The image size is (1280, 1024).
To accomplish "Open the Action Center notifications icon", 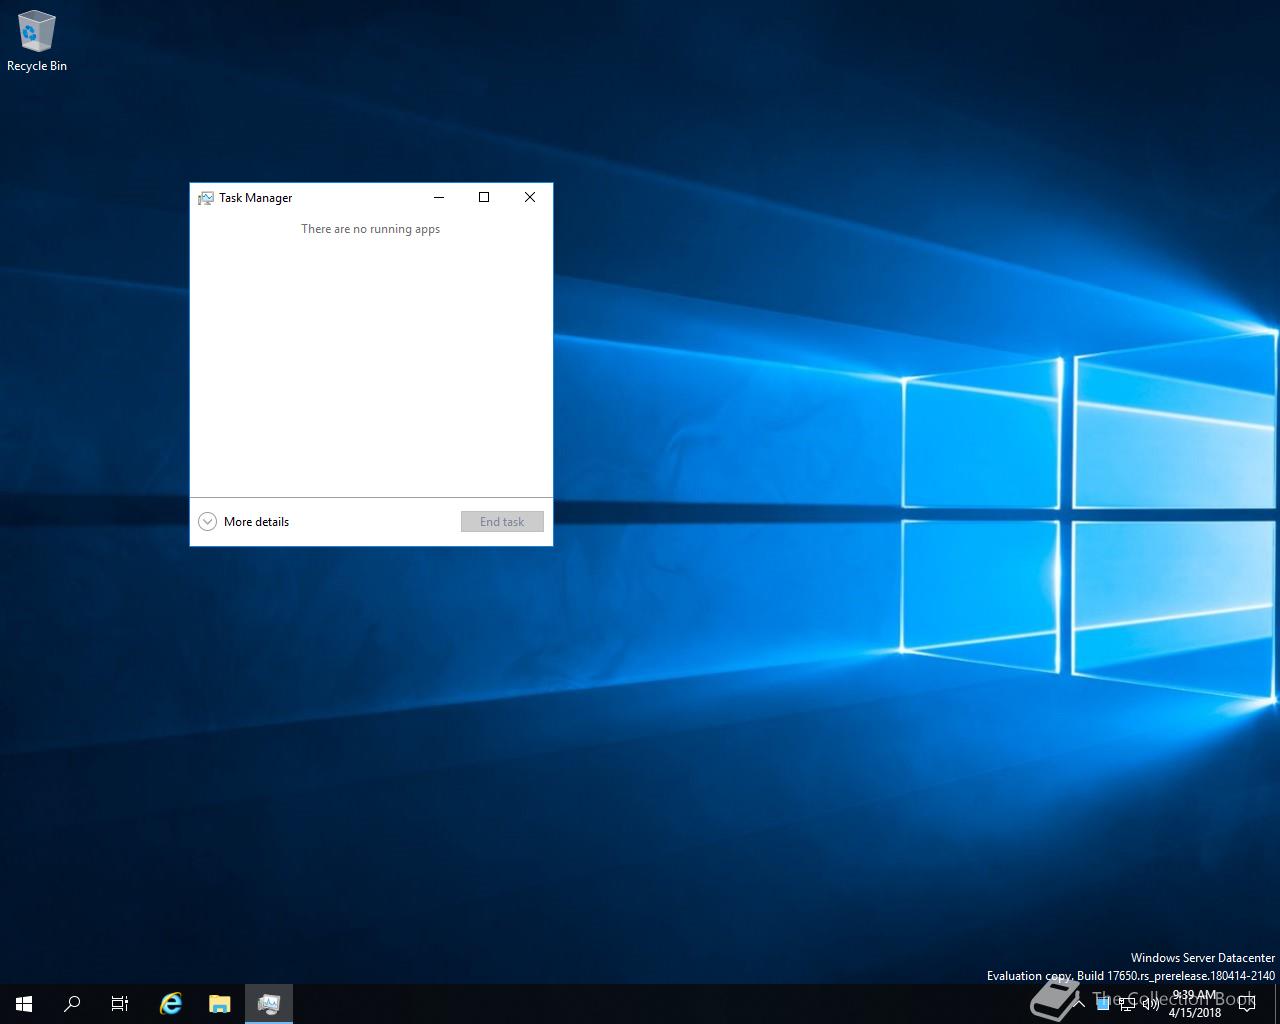I will 1246,1004.
